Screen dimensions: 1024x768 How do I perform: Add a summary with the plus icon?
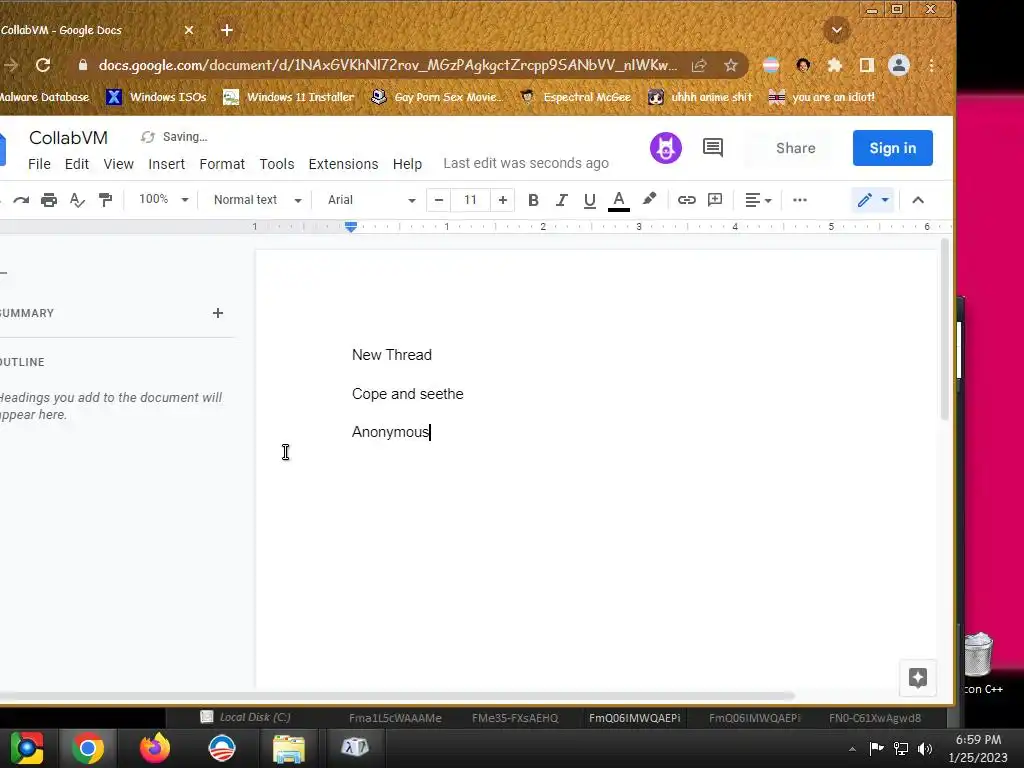click(217, 313)
